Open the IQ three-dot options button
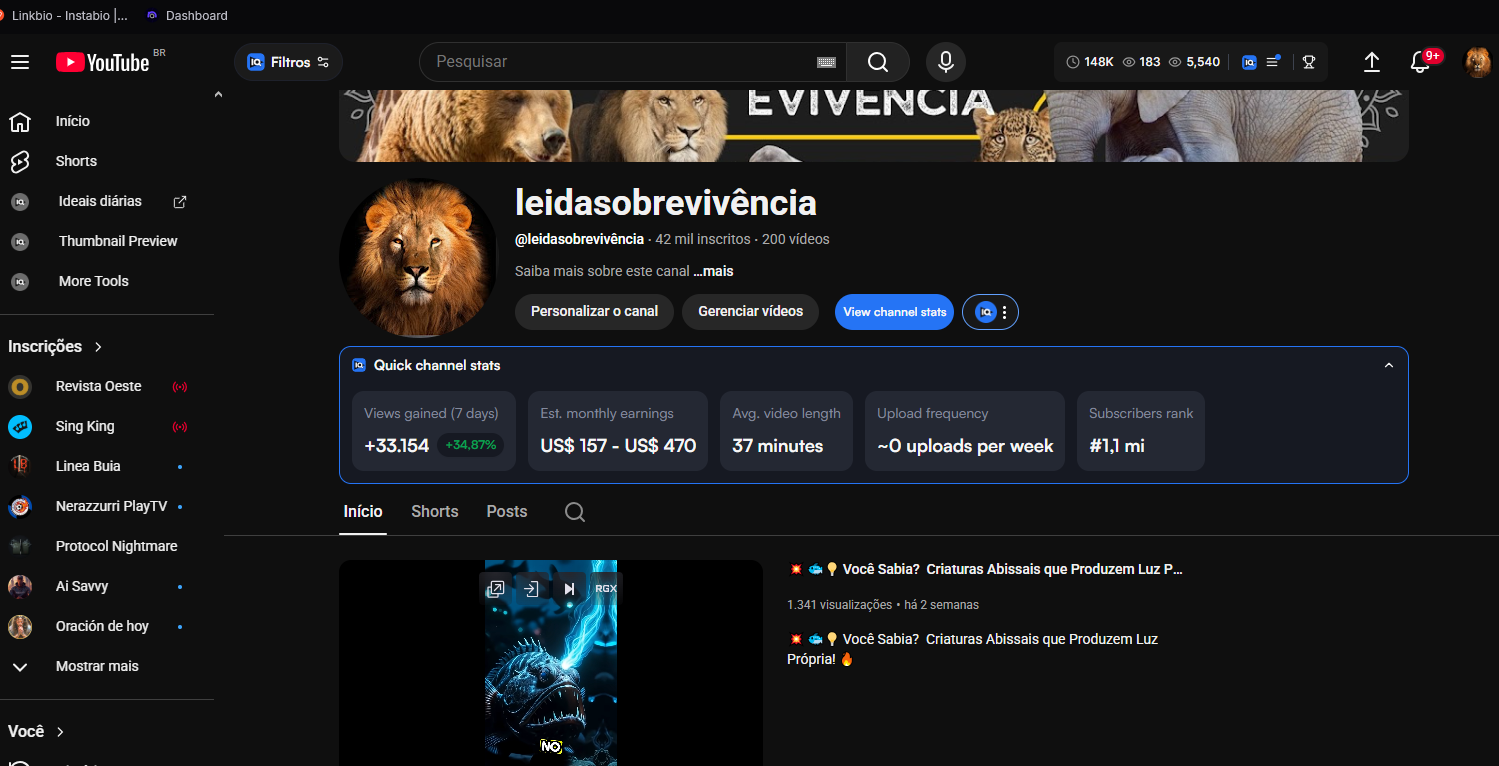Screen dimensions: 1499x766 [990, 313]
